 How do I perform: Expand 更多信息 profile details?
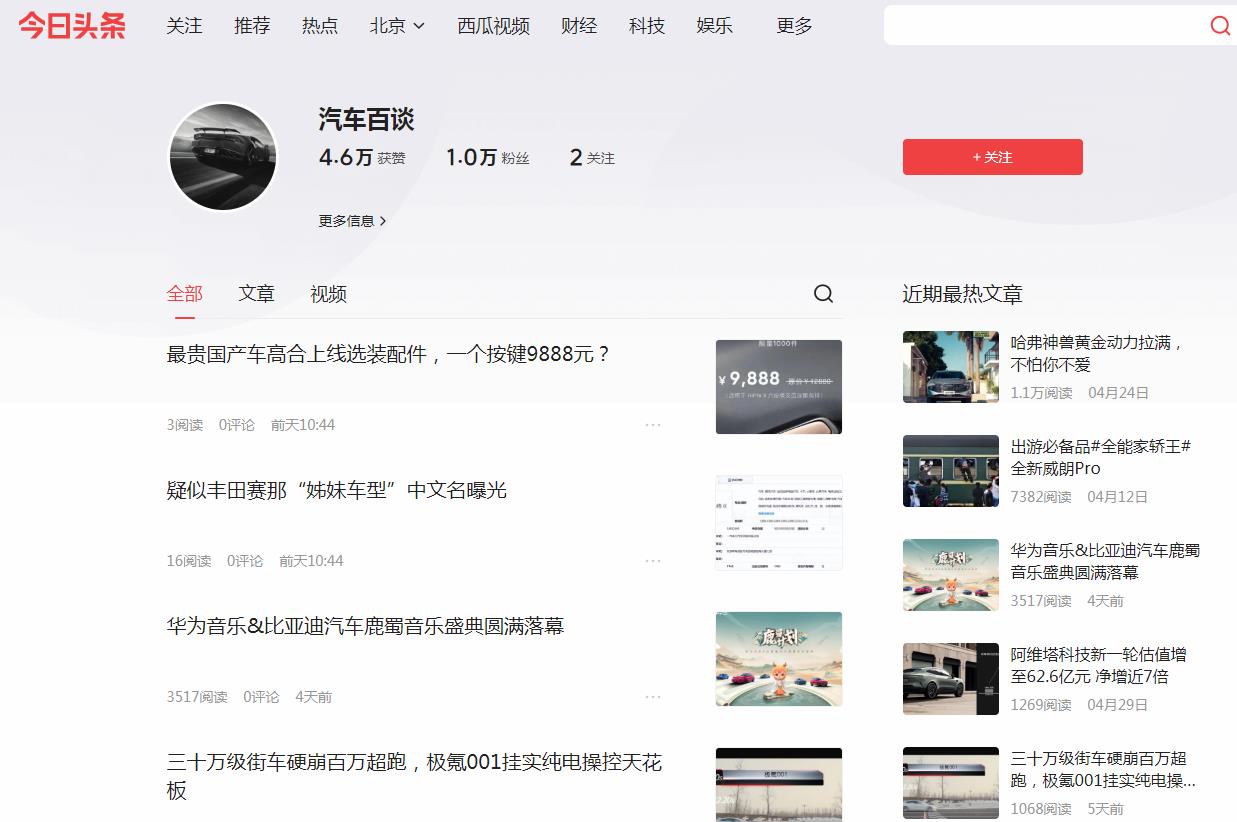point(352,221)
